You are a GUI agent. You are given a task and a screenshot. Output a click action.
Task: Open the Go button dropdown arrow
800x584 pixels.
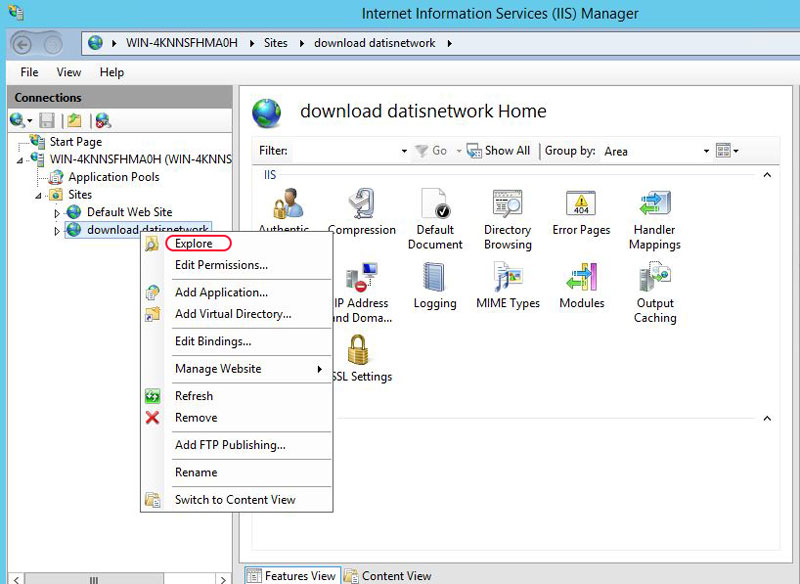[x=459, y=151]
